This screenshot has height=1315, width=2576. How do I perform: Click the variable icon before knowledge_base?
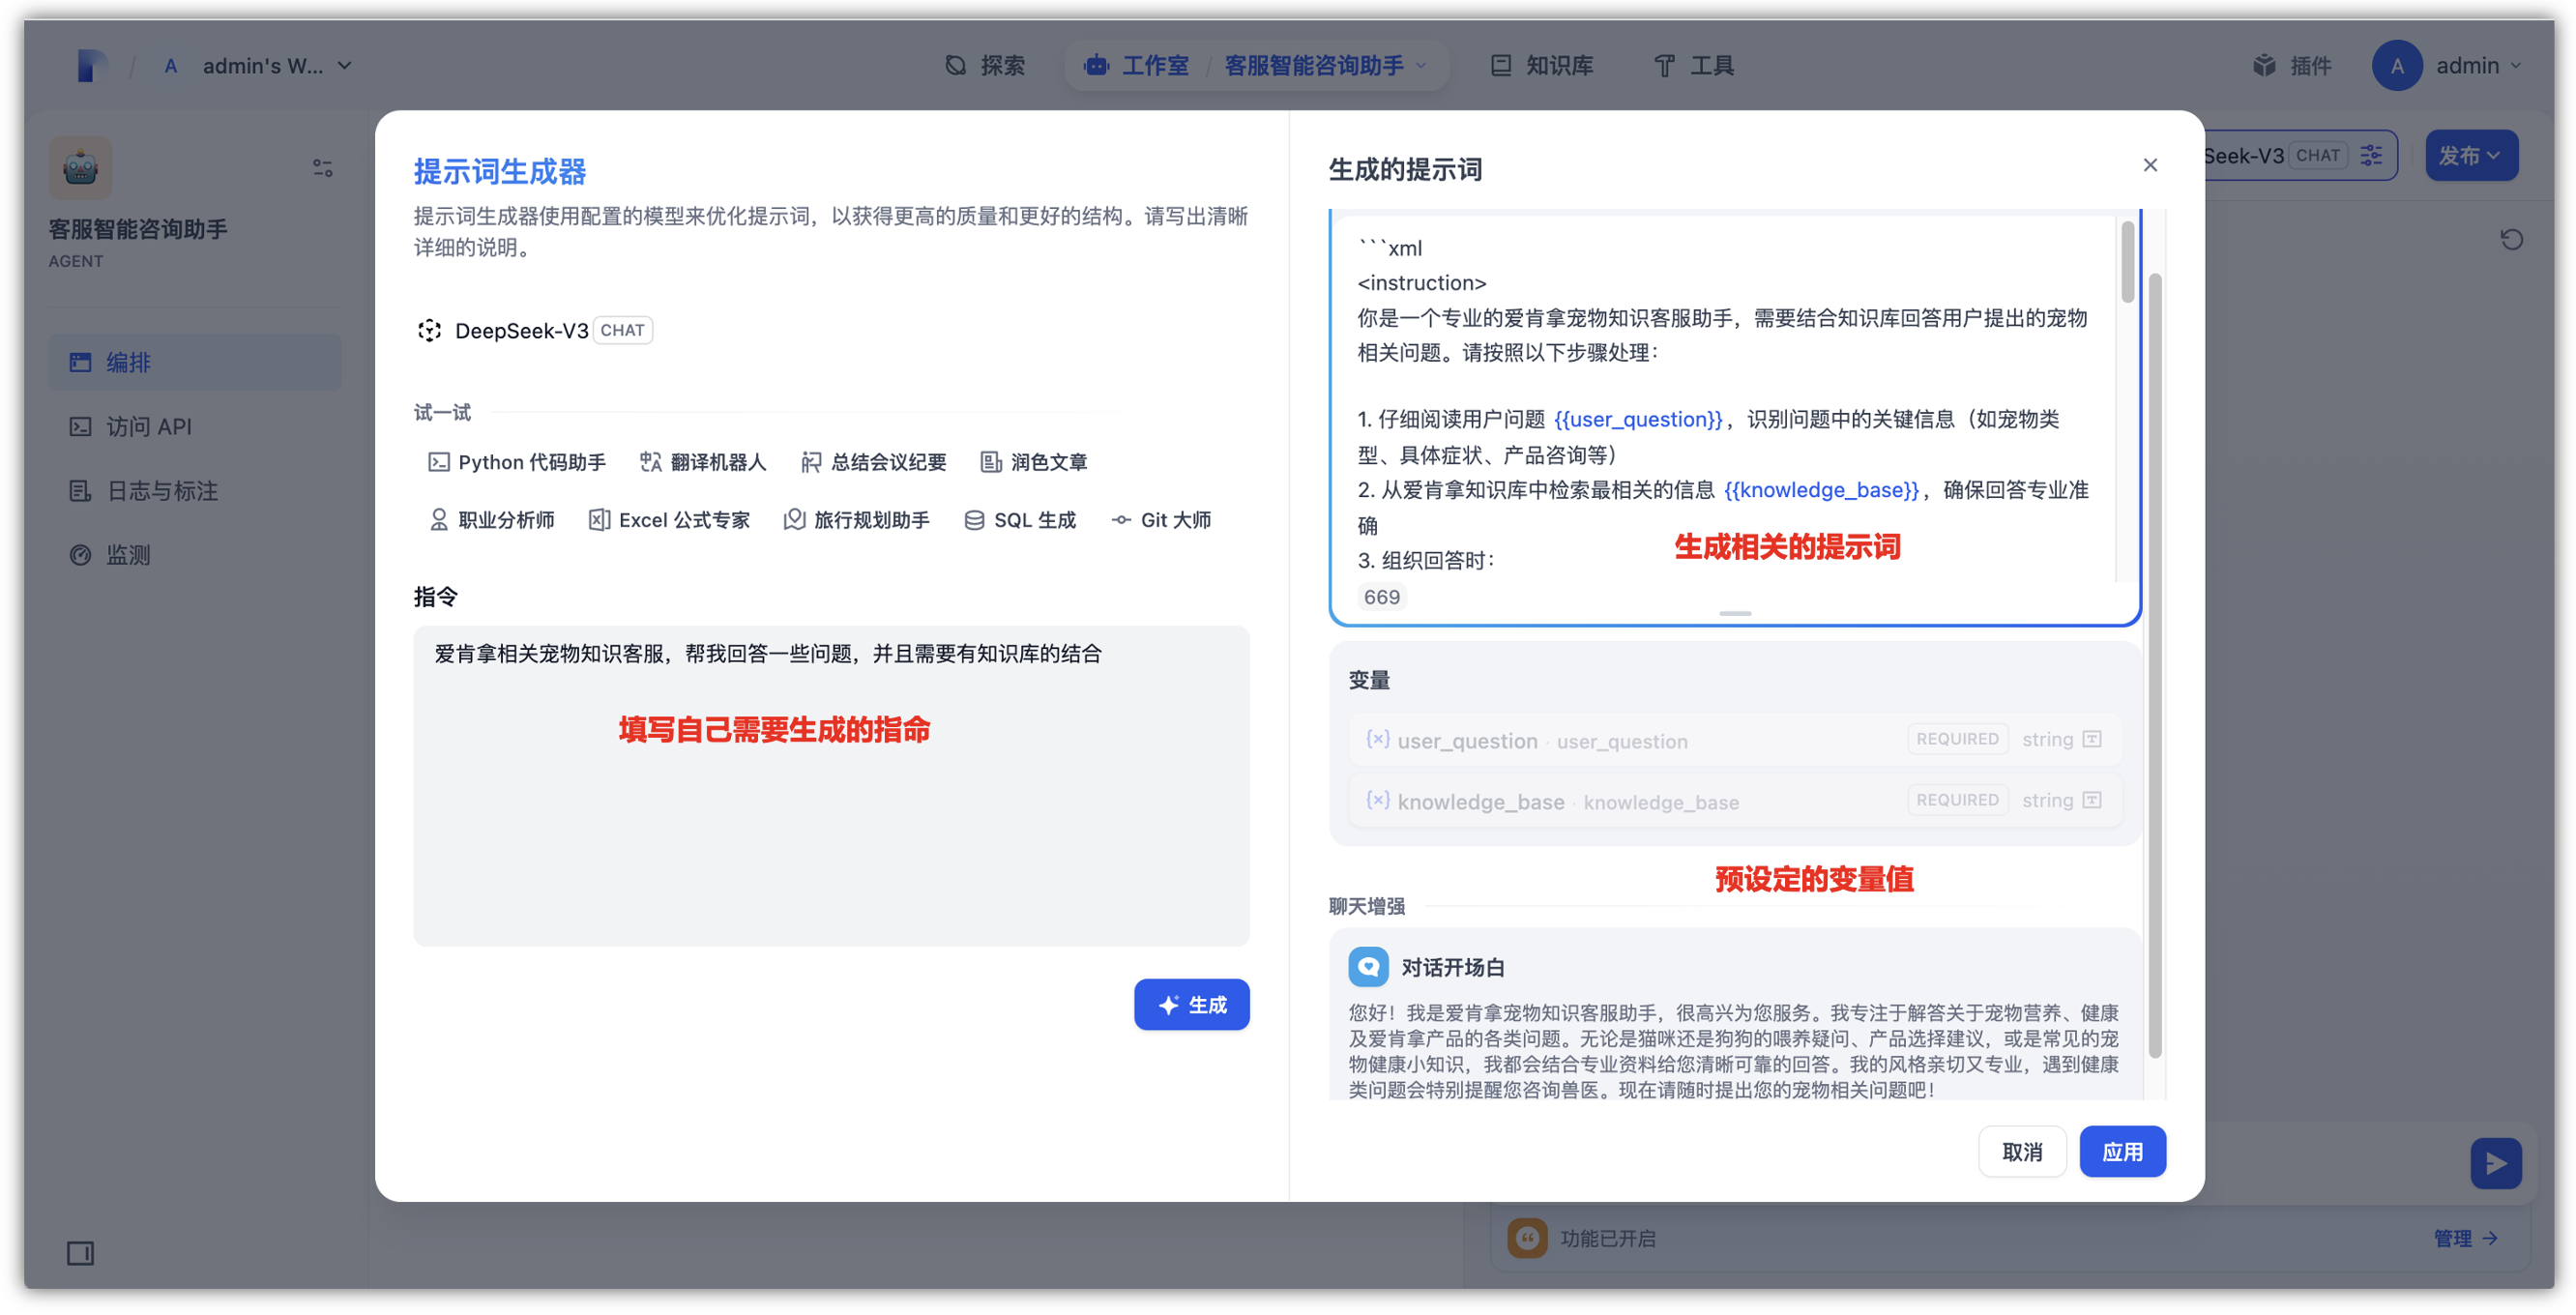point(1378,800)
